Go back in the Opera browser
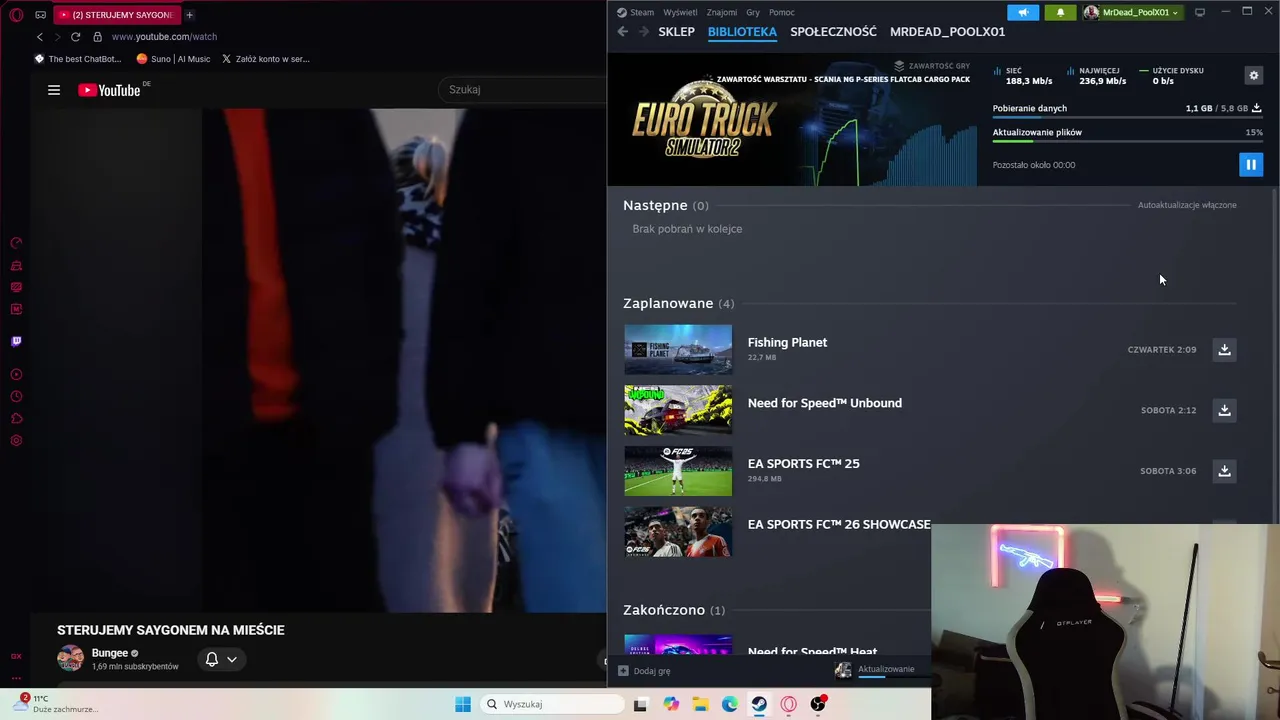 point(40,37)
